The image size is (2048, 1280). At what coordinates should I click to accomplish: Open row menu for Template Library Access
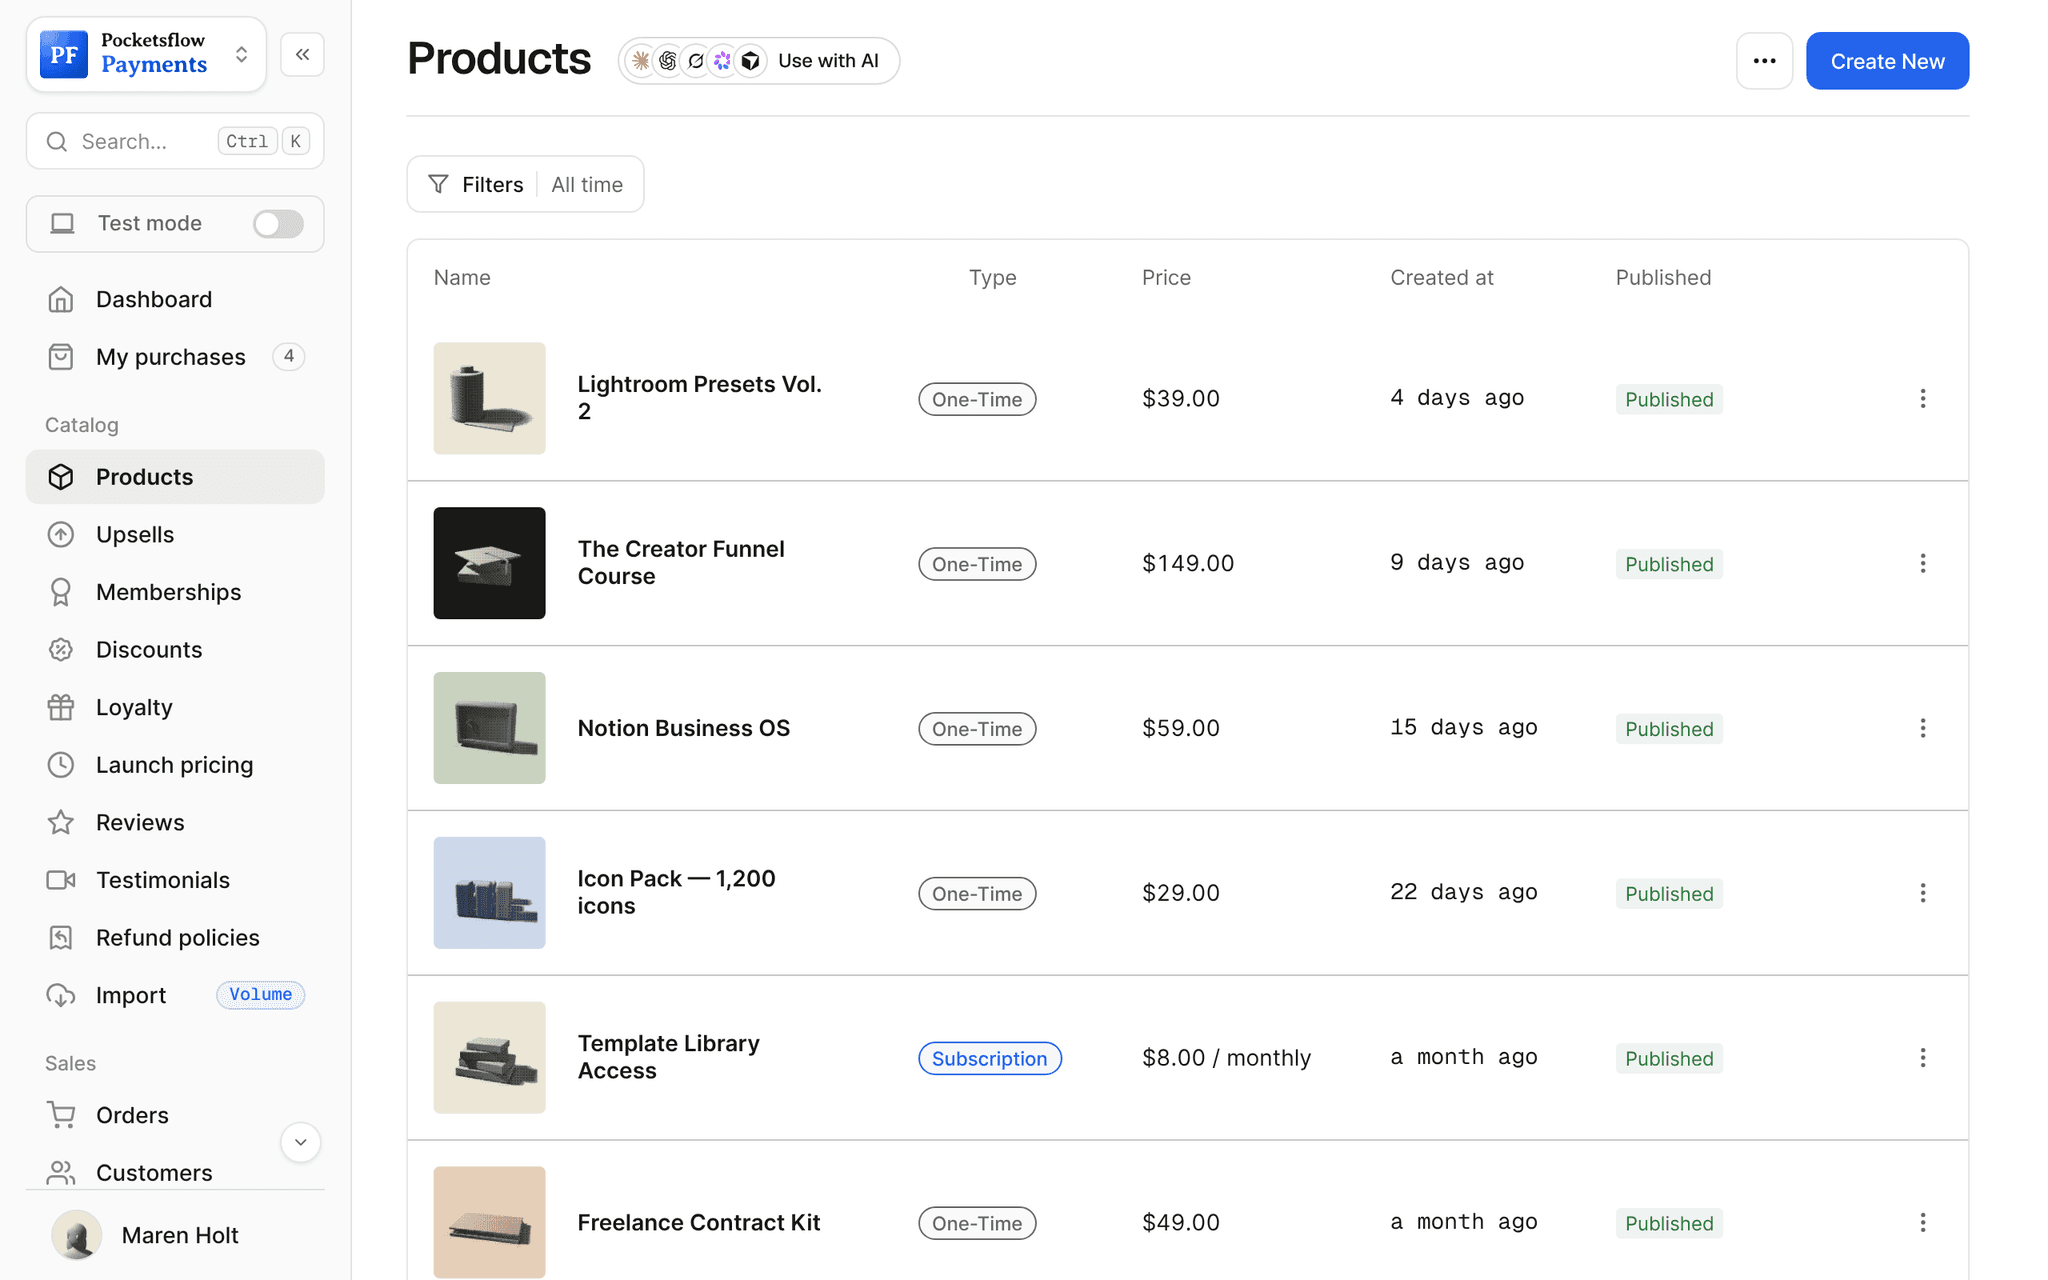(x=1922, y=1057)
